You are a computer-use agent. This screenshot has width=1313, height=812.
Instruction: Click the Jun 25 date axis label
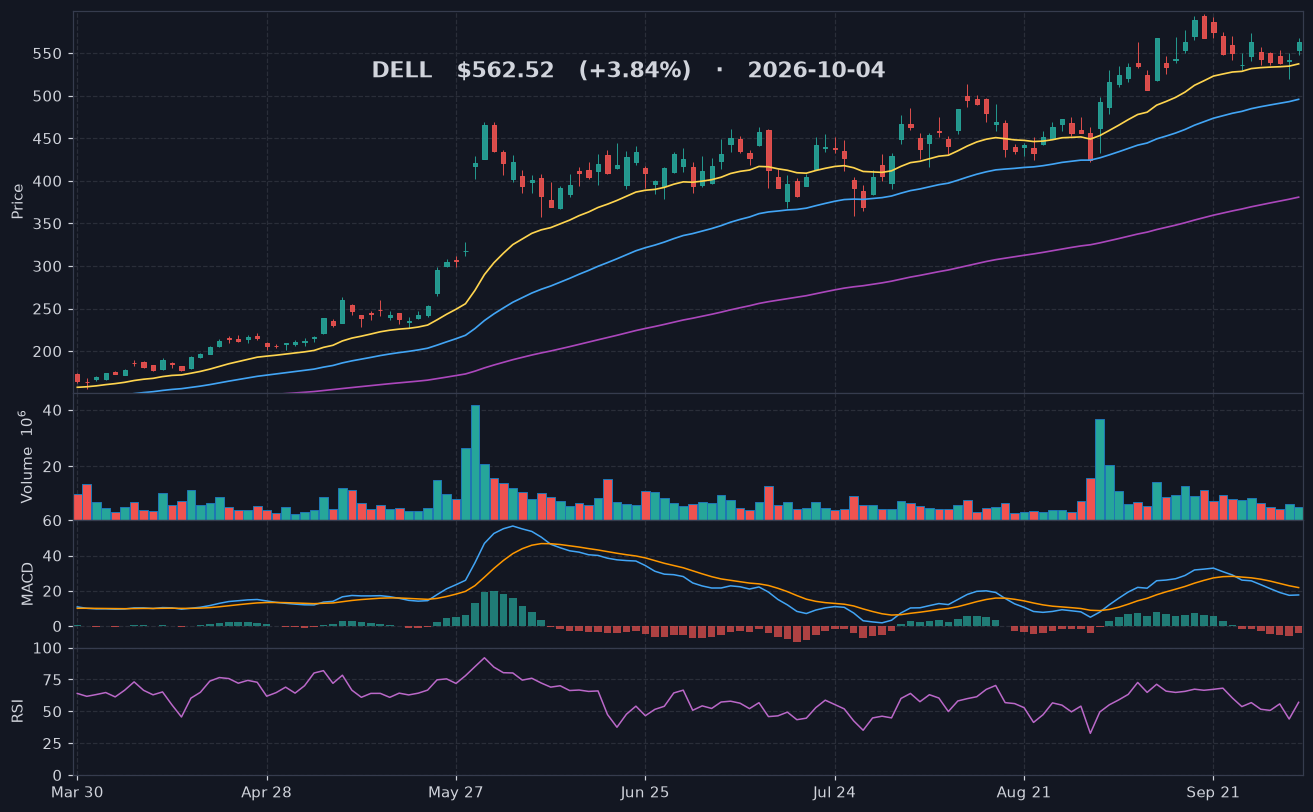pos(645,792)
